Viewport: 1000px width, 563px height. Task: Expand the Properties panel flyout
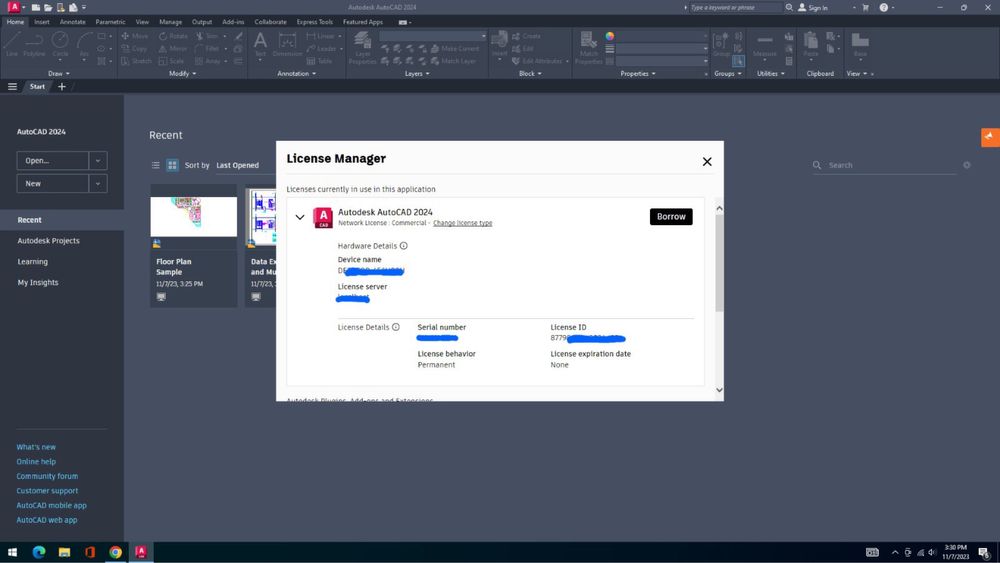638,74
